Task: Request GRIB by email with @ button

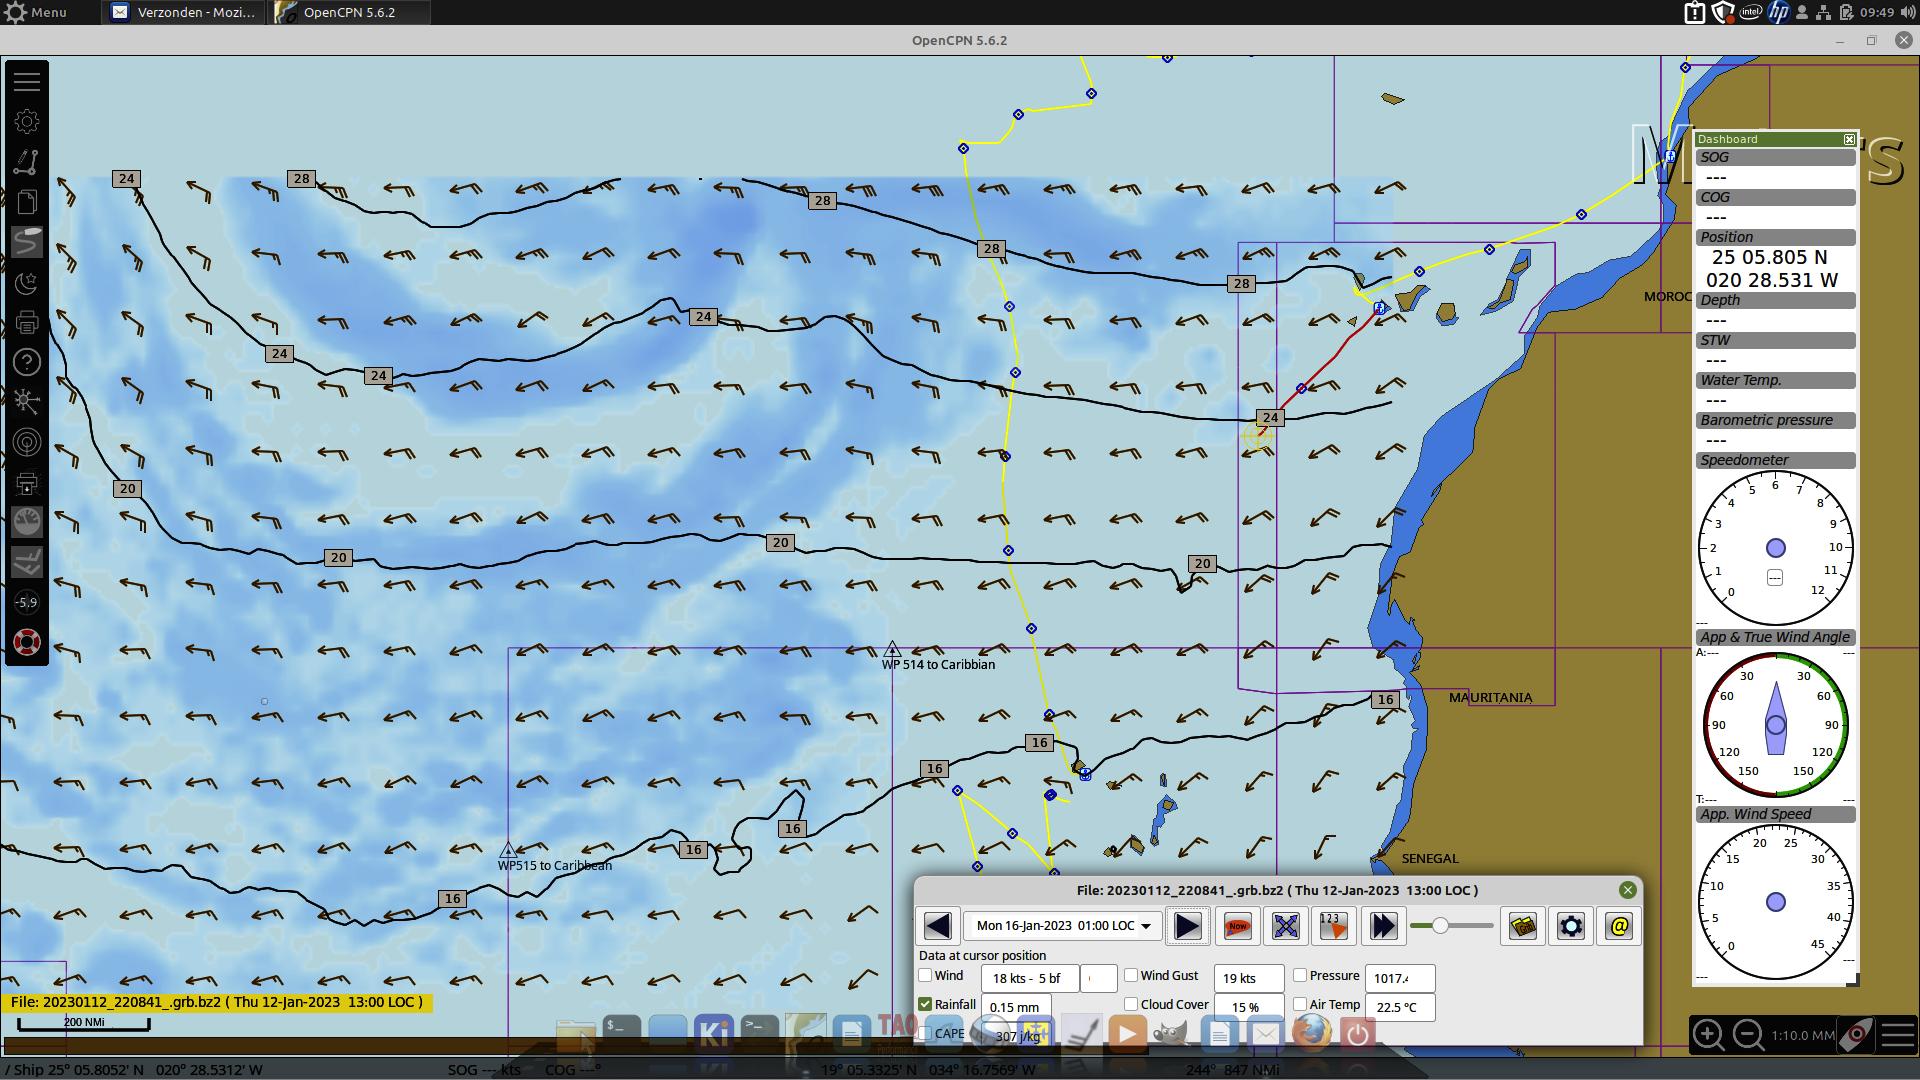Action: tap(1619, 926)
